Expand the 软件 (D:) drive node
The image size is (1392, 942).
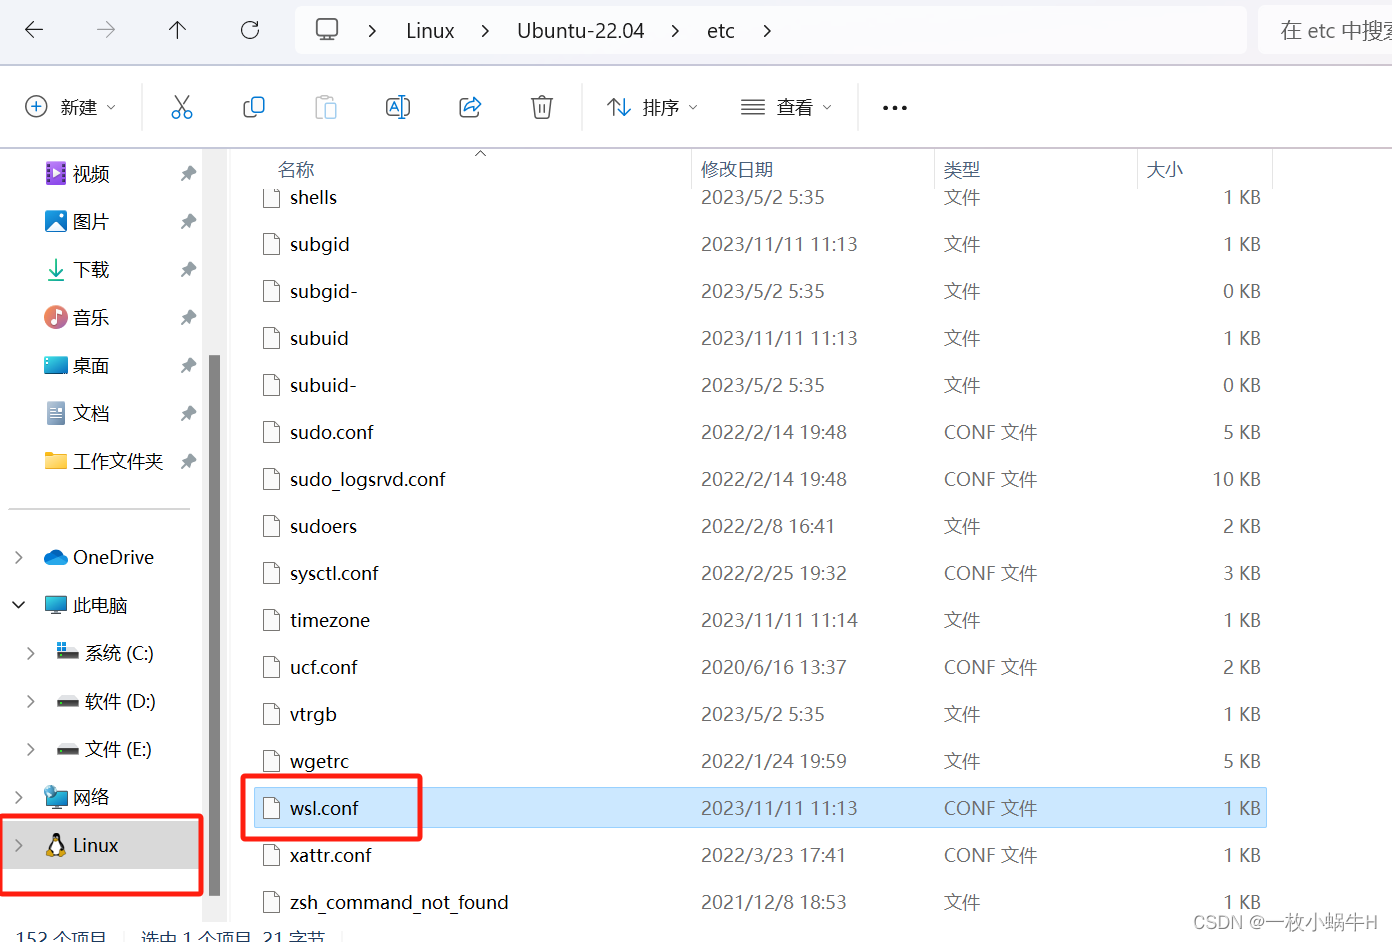click(31, 701)
